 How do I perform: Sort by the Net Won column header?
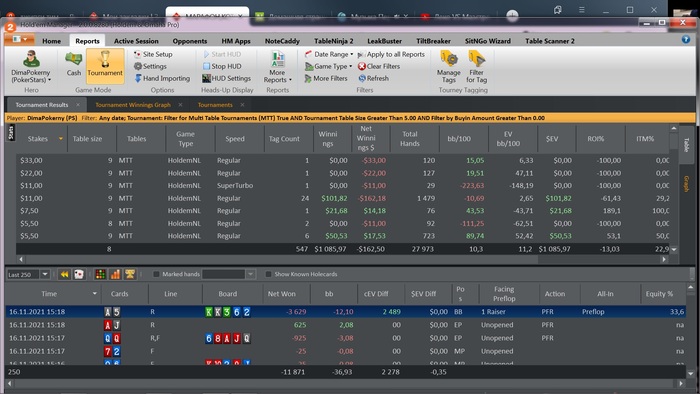pos(282,294)
